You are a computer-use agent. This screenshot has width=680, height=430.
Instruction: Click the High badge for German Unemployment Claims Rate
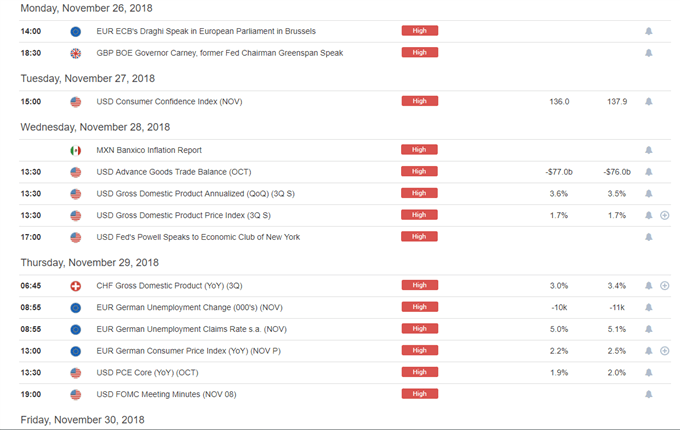coord(420,329)
